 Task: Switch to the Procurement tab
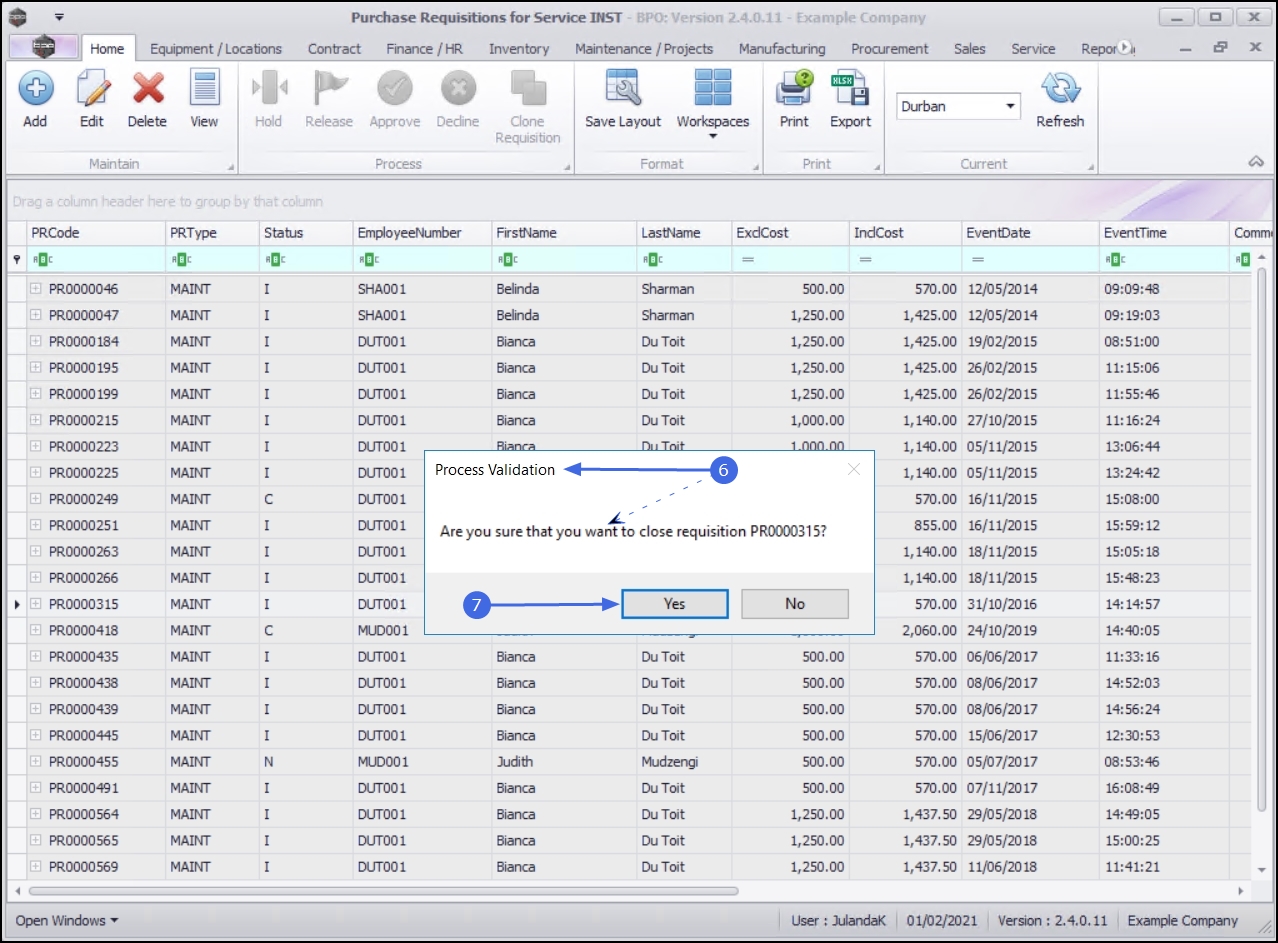889,48
